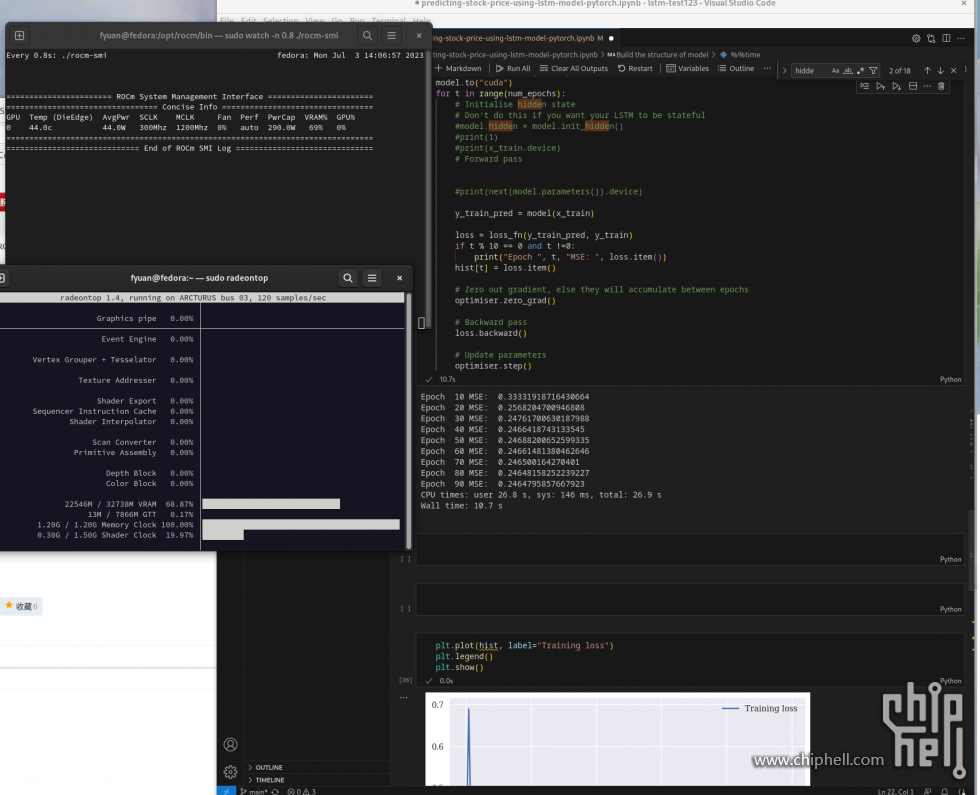The width and height of the screenshot is (980, 795).
Task: Open Accounts icon in activity bar
Action: coord(231,744)
